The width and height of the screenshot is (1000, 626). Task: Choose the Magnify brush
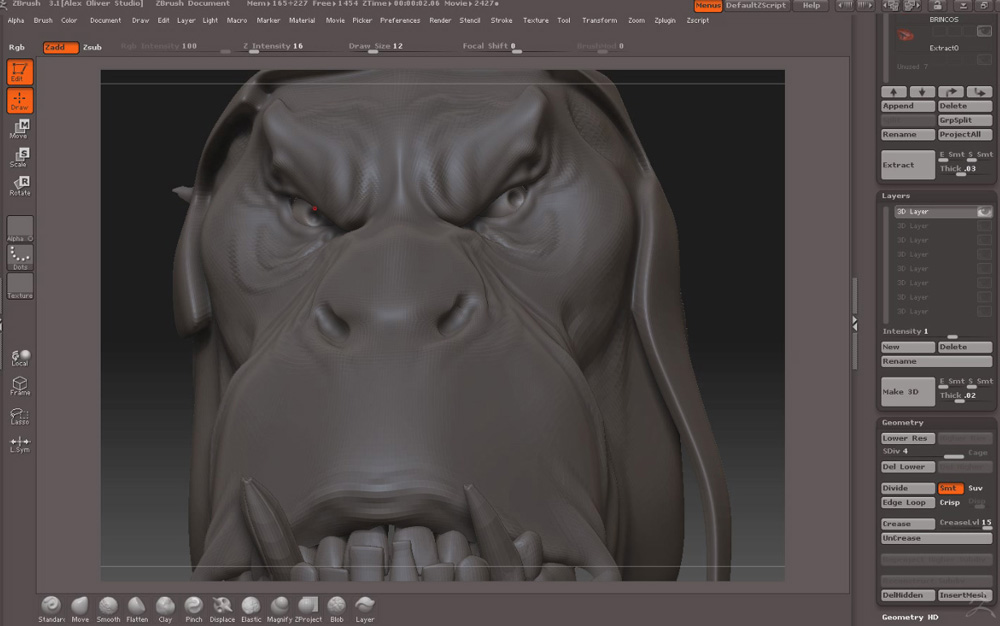279,609
